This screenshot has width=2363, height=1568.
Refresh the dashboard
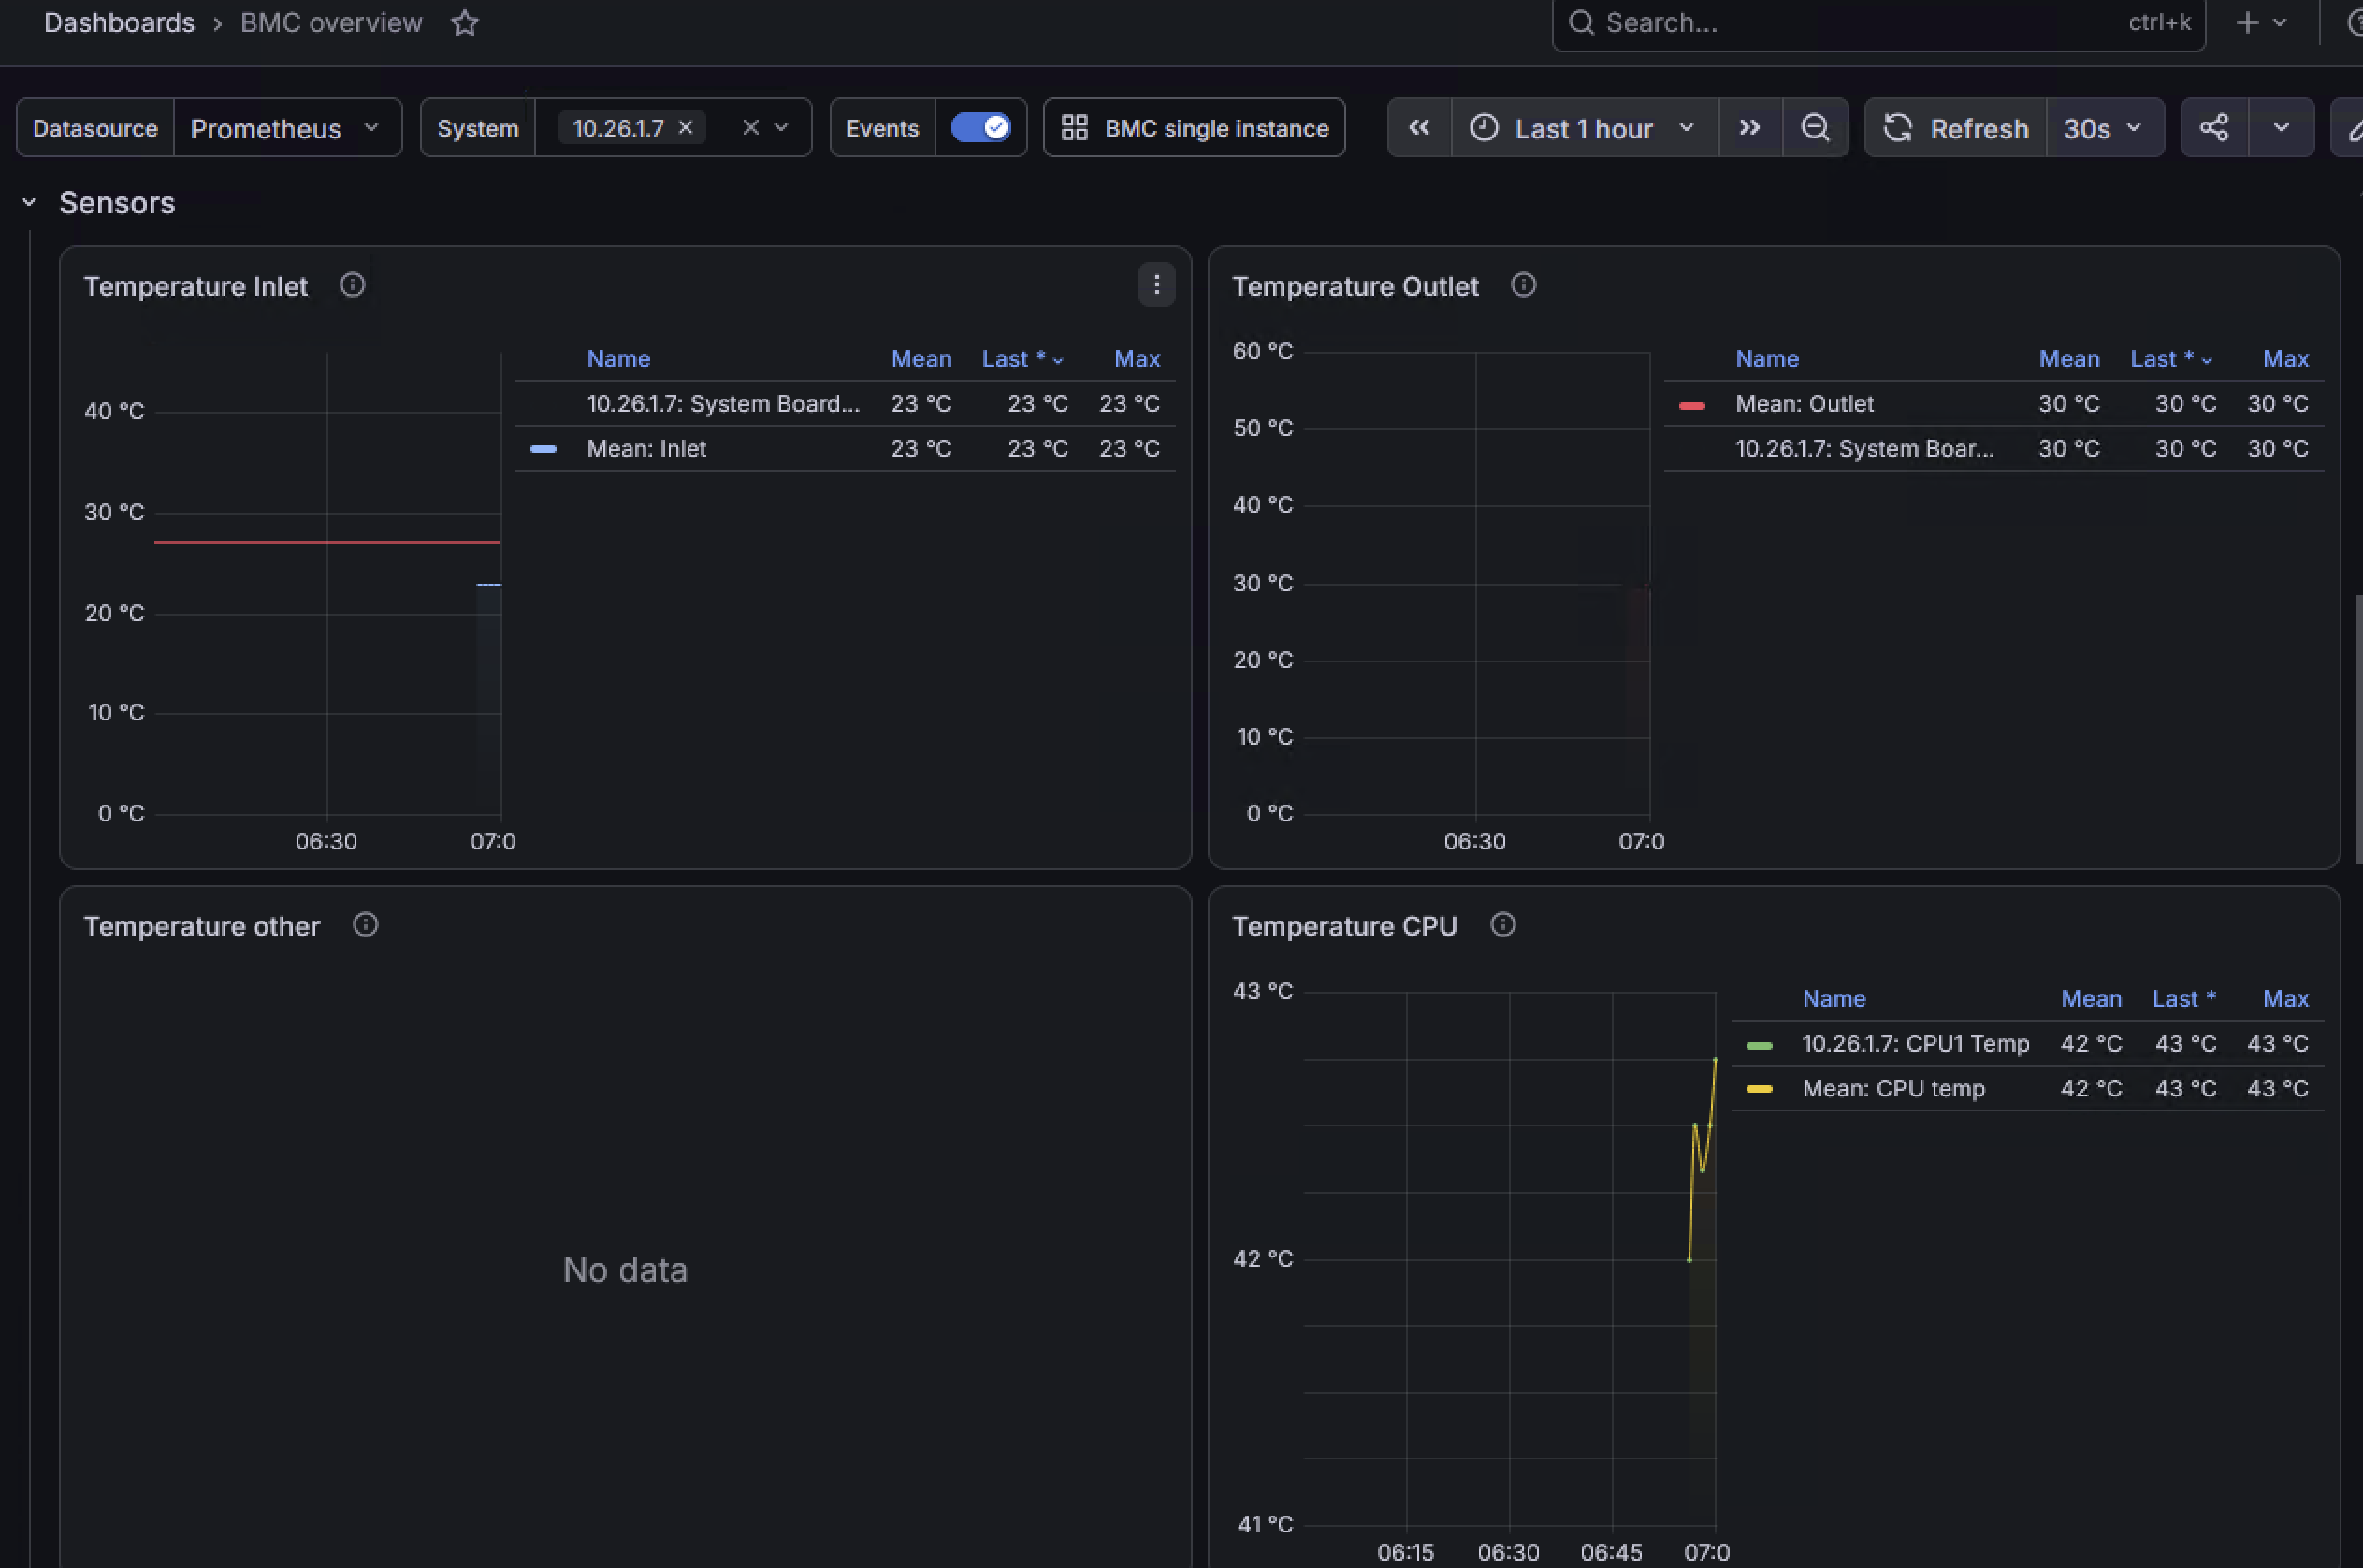[1956, 128]
